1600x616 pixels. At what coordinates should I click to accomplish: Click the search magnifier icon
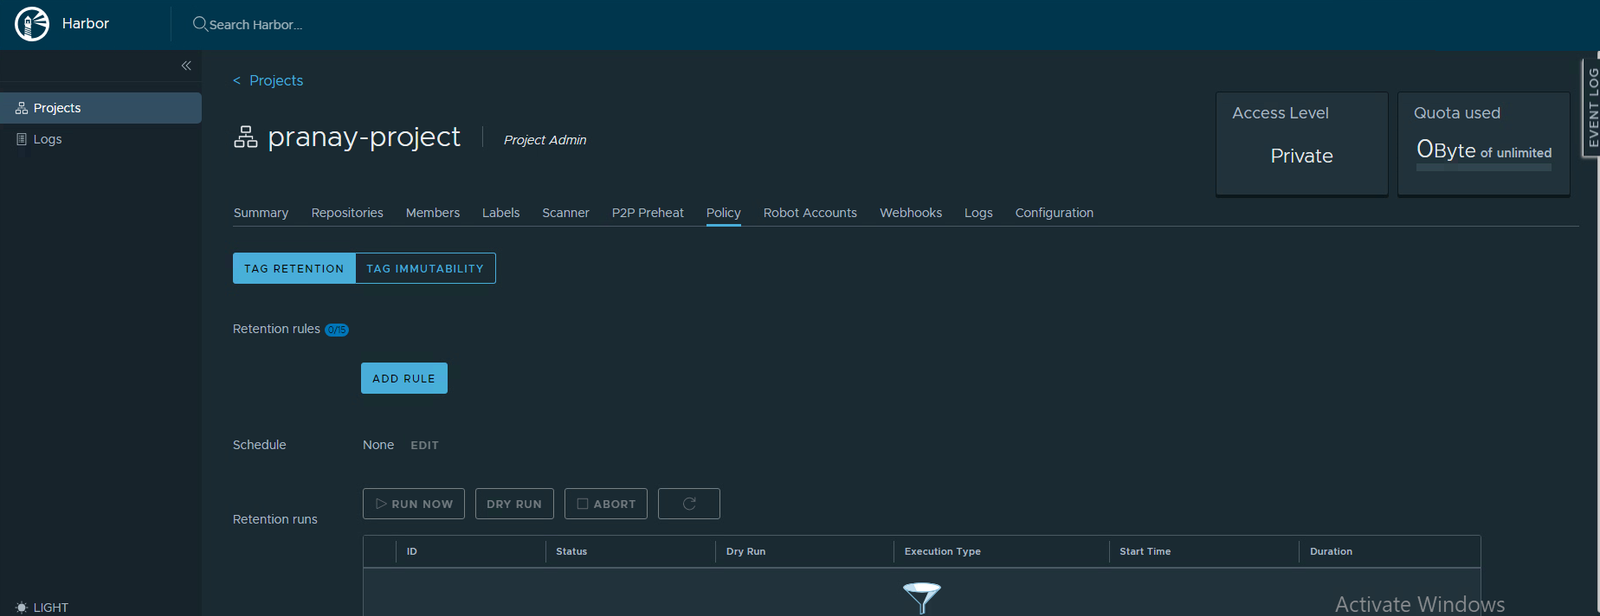tap(200, 24)
